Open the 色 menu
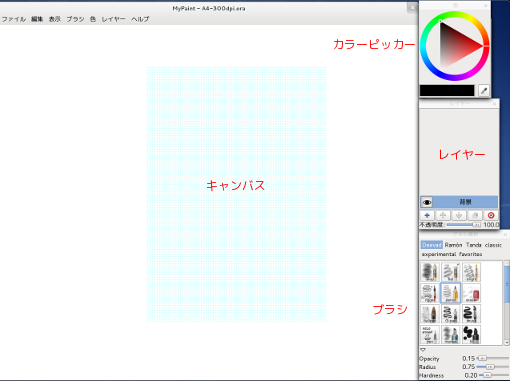This screenshot has height=381, width=510. tap(93, 19)
